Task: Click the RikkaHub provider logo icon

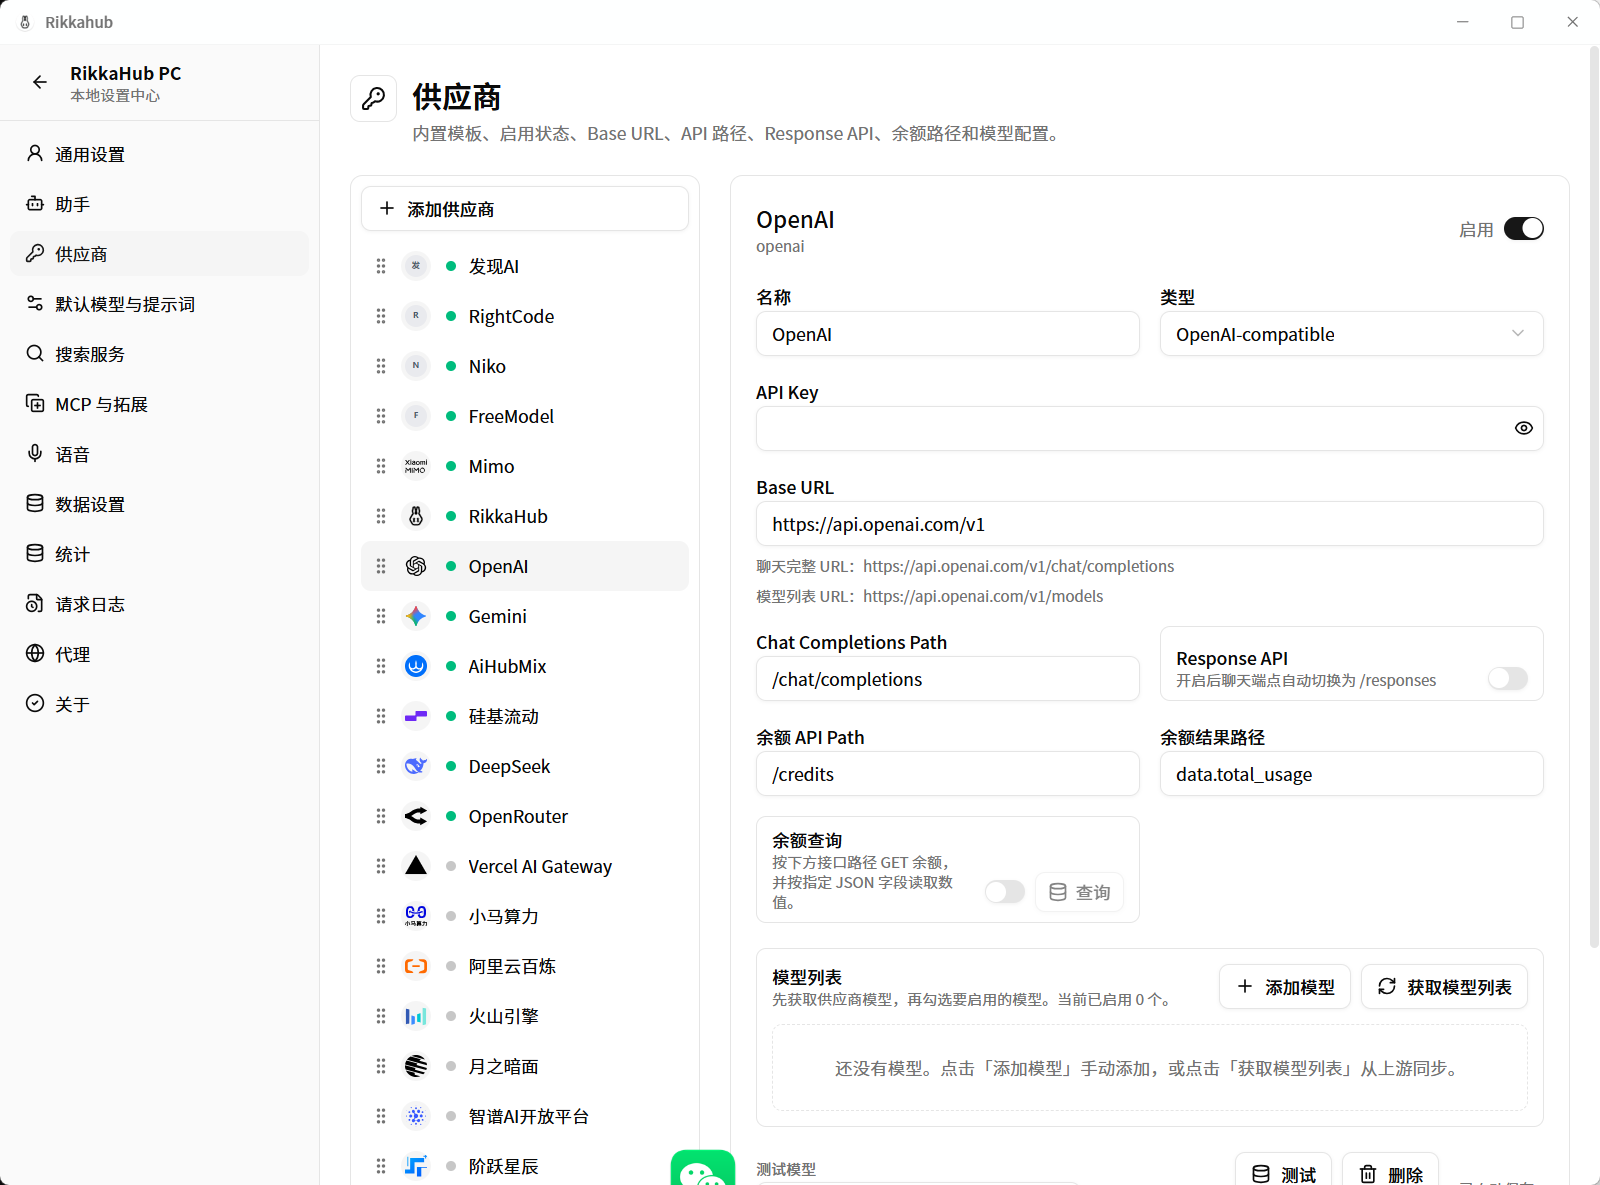Action: coord(416,516)
